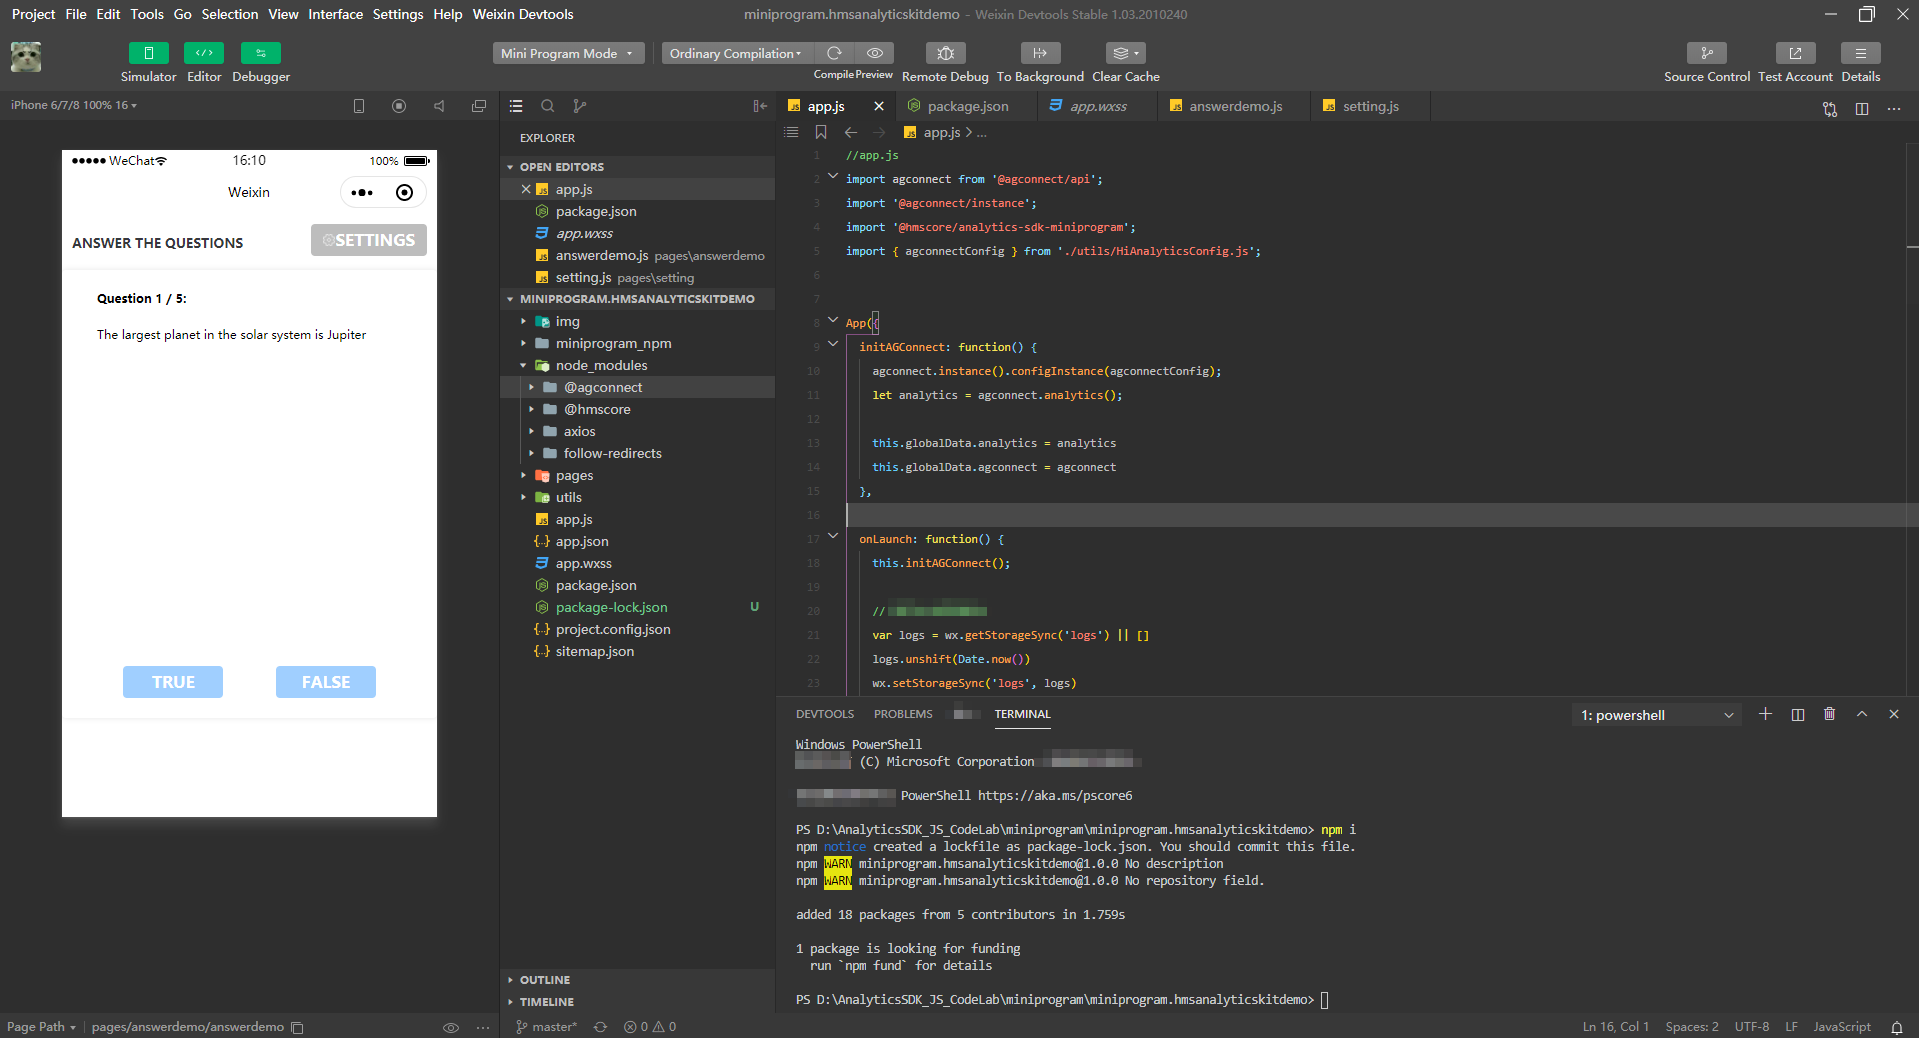
Task: Open the Ordinary Compilation dropdown
Action: 735,53
